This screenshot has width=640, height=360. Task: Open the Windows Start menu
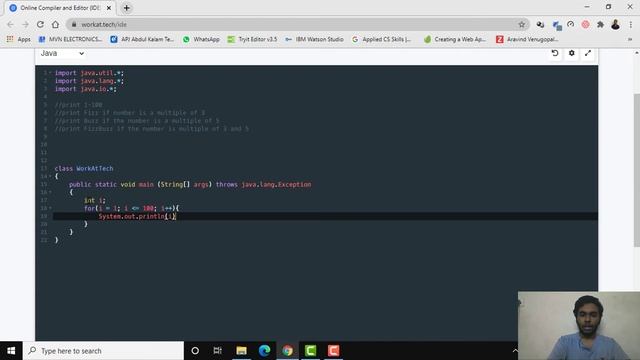(11, 351)
